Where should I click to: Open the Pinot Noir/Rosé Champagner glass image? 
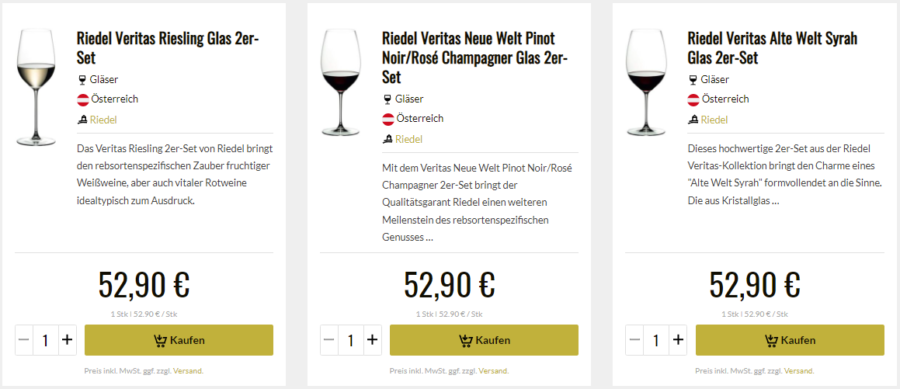(341, 82)
